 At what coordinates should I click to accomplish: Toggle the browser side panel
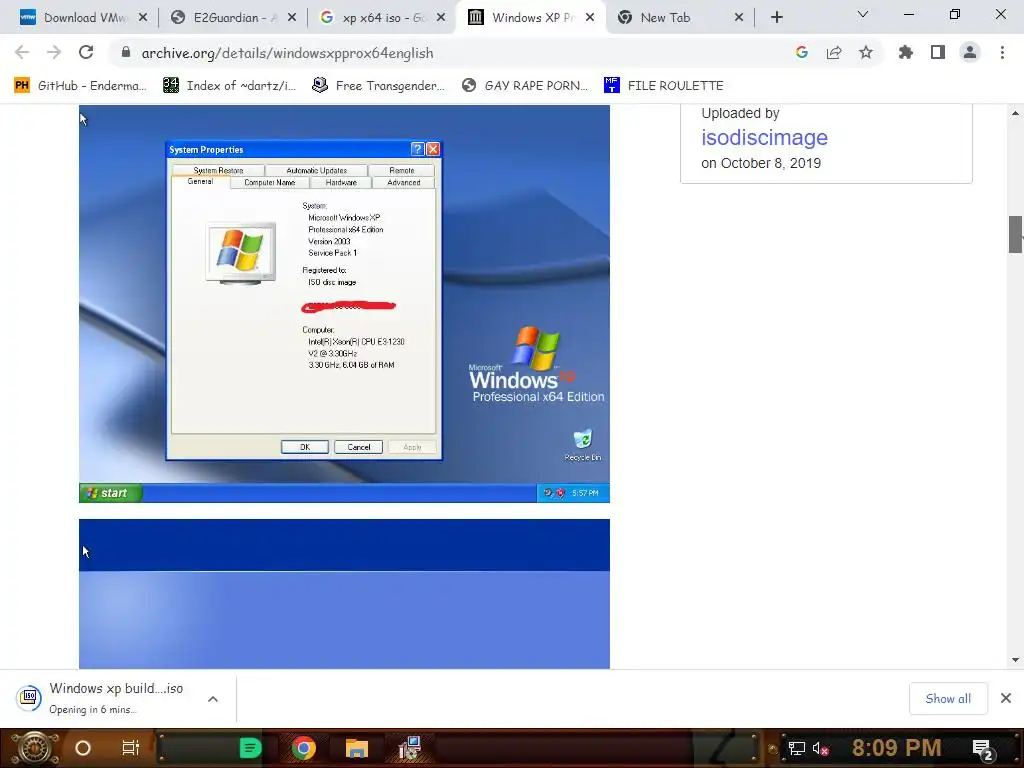938,52
